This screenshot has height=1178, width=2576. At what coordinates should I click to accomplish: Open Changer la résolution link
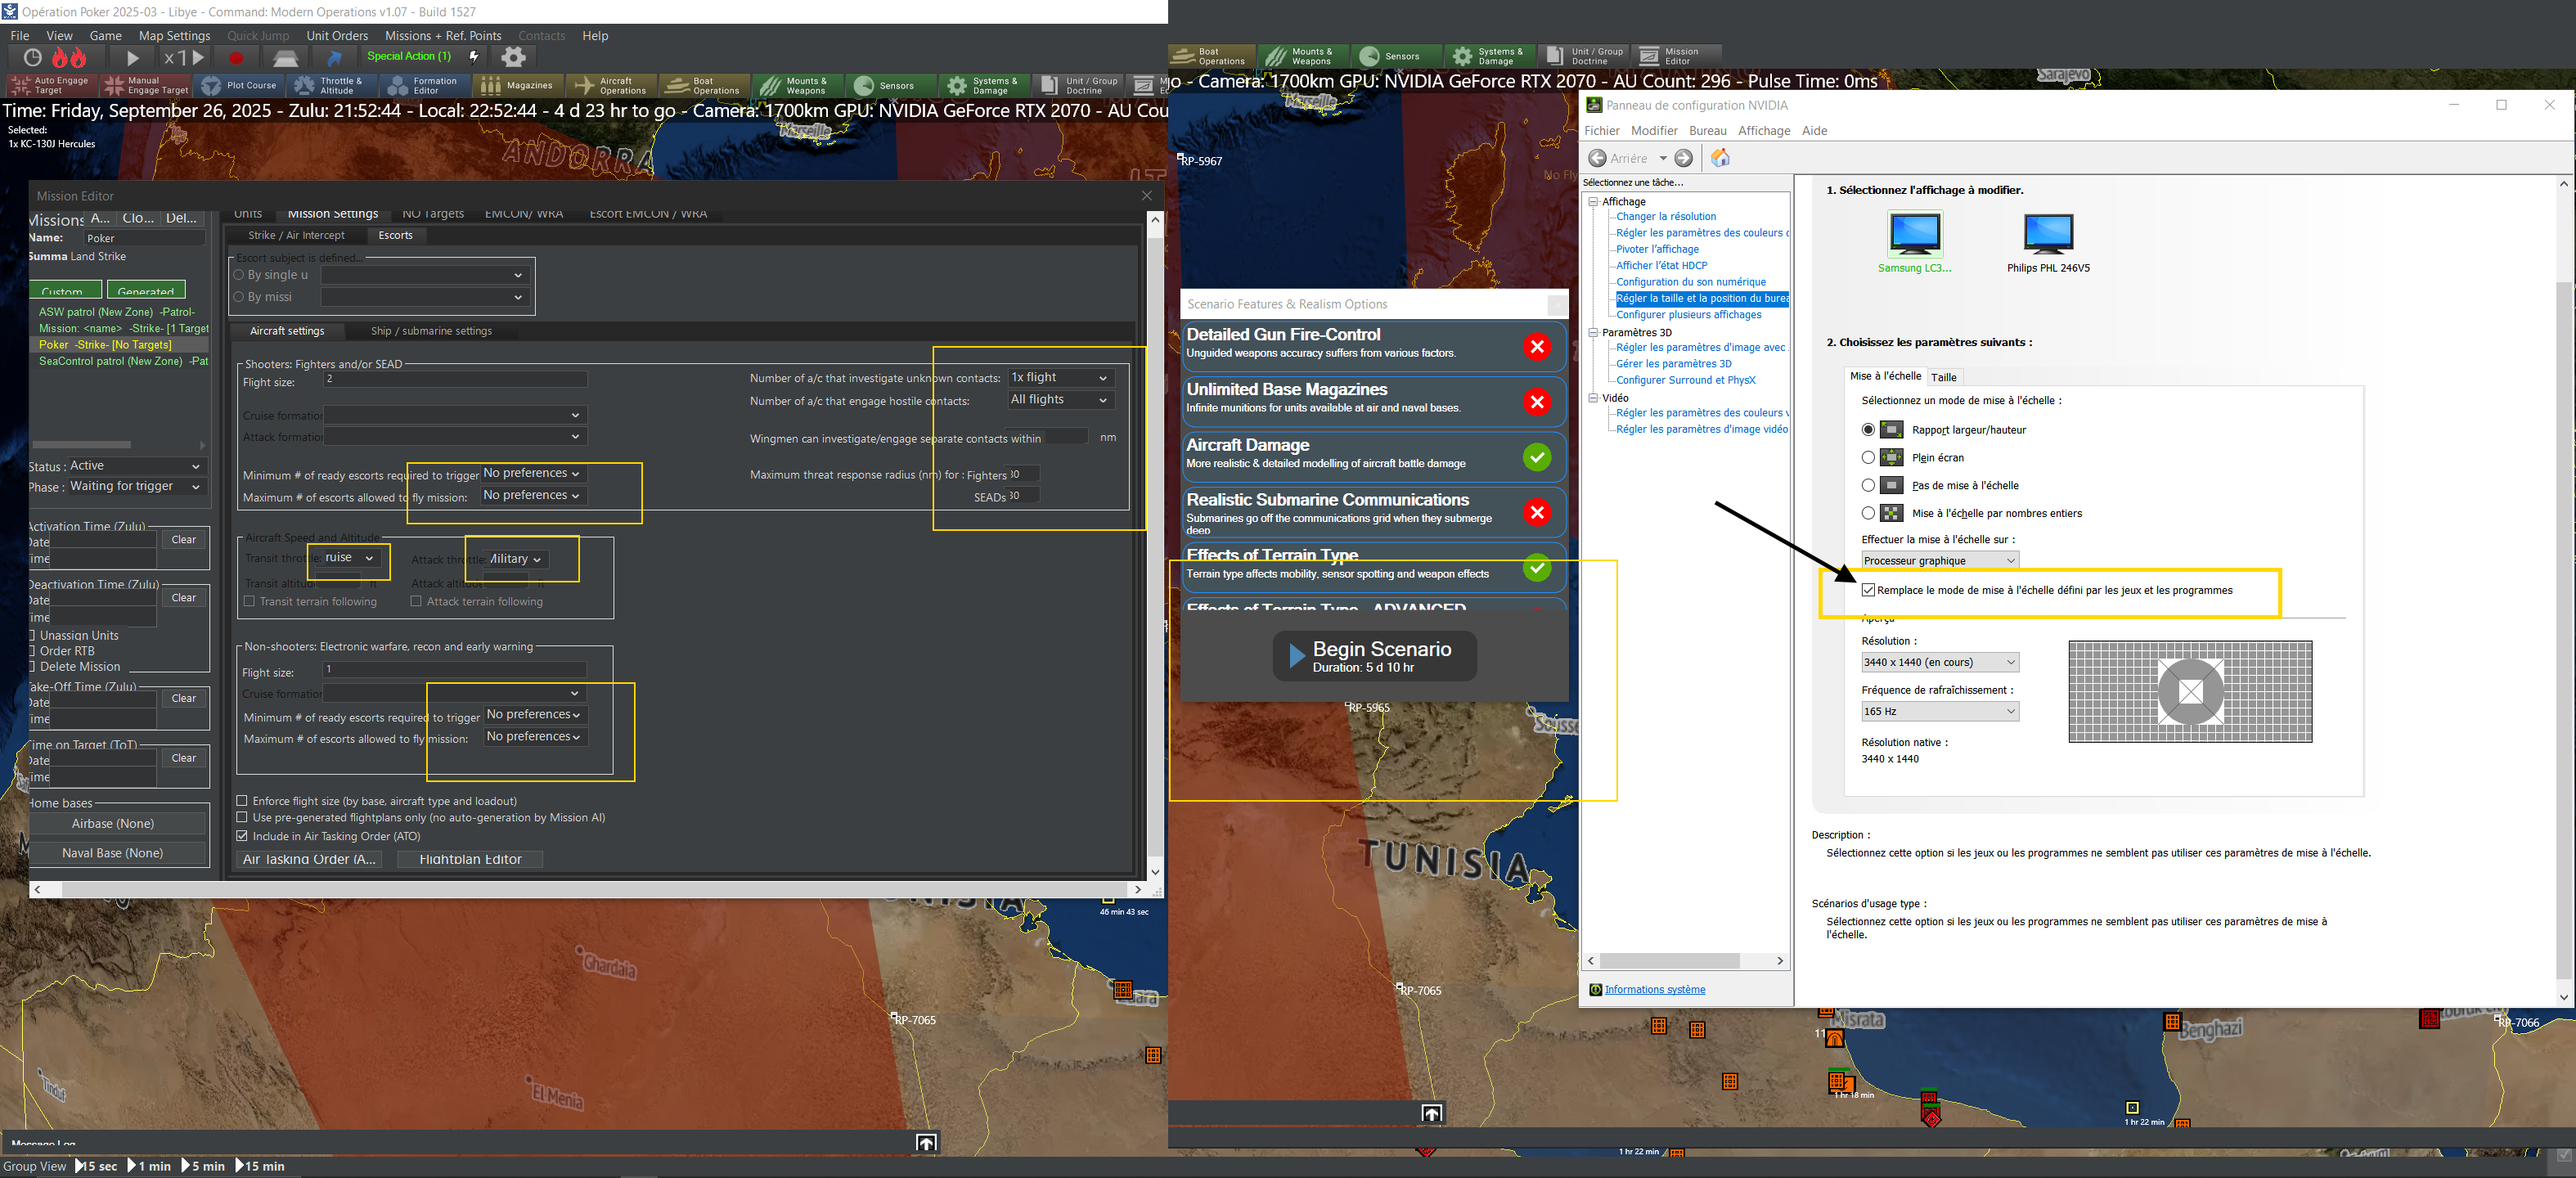pos(1666,217)
